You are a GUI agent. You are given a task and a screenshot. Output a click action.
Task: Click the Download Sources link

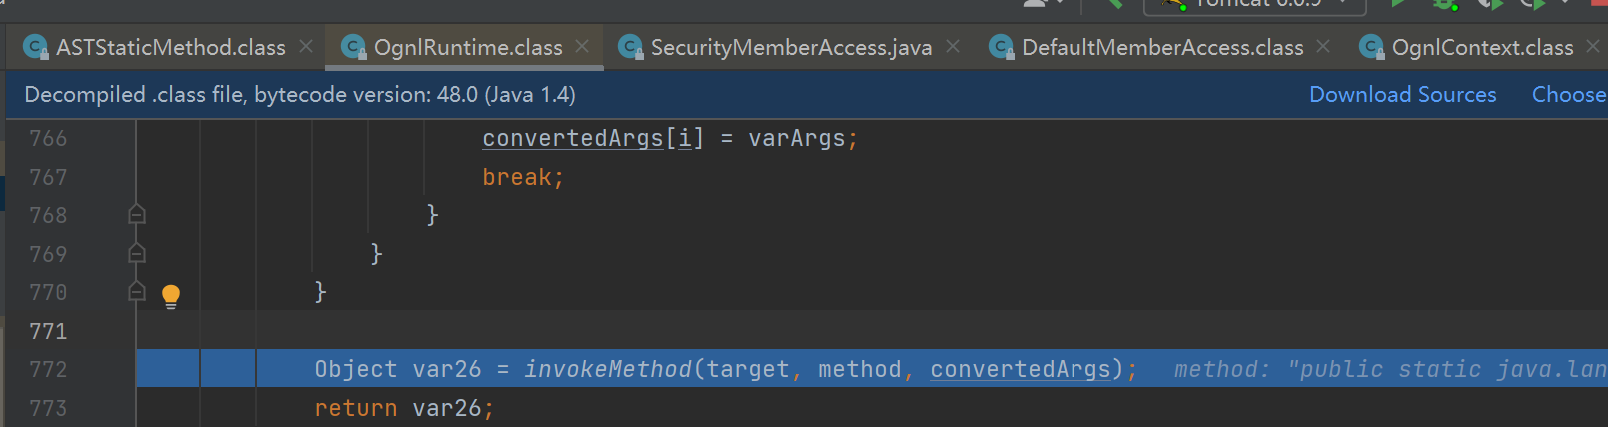click(1402, 94)
